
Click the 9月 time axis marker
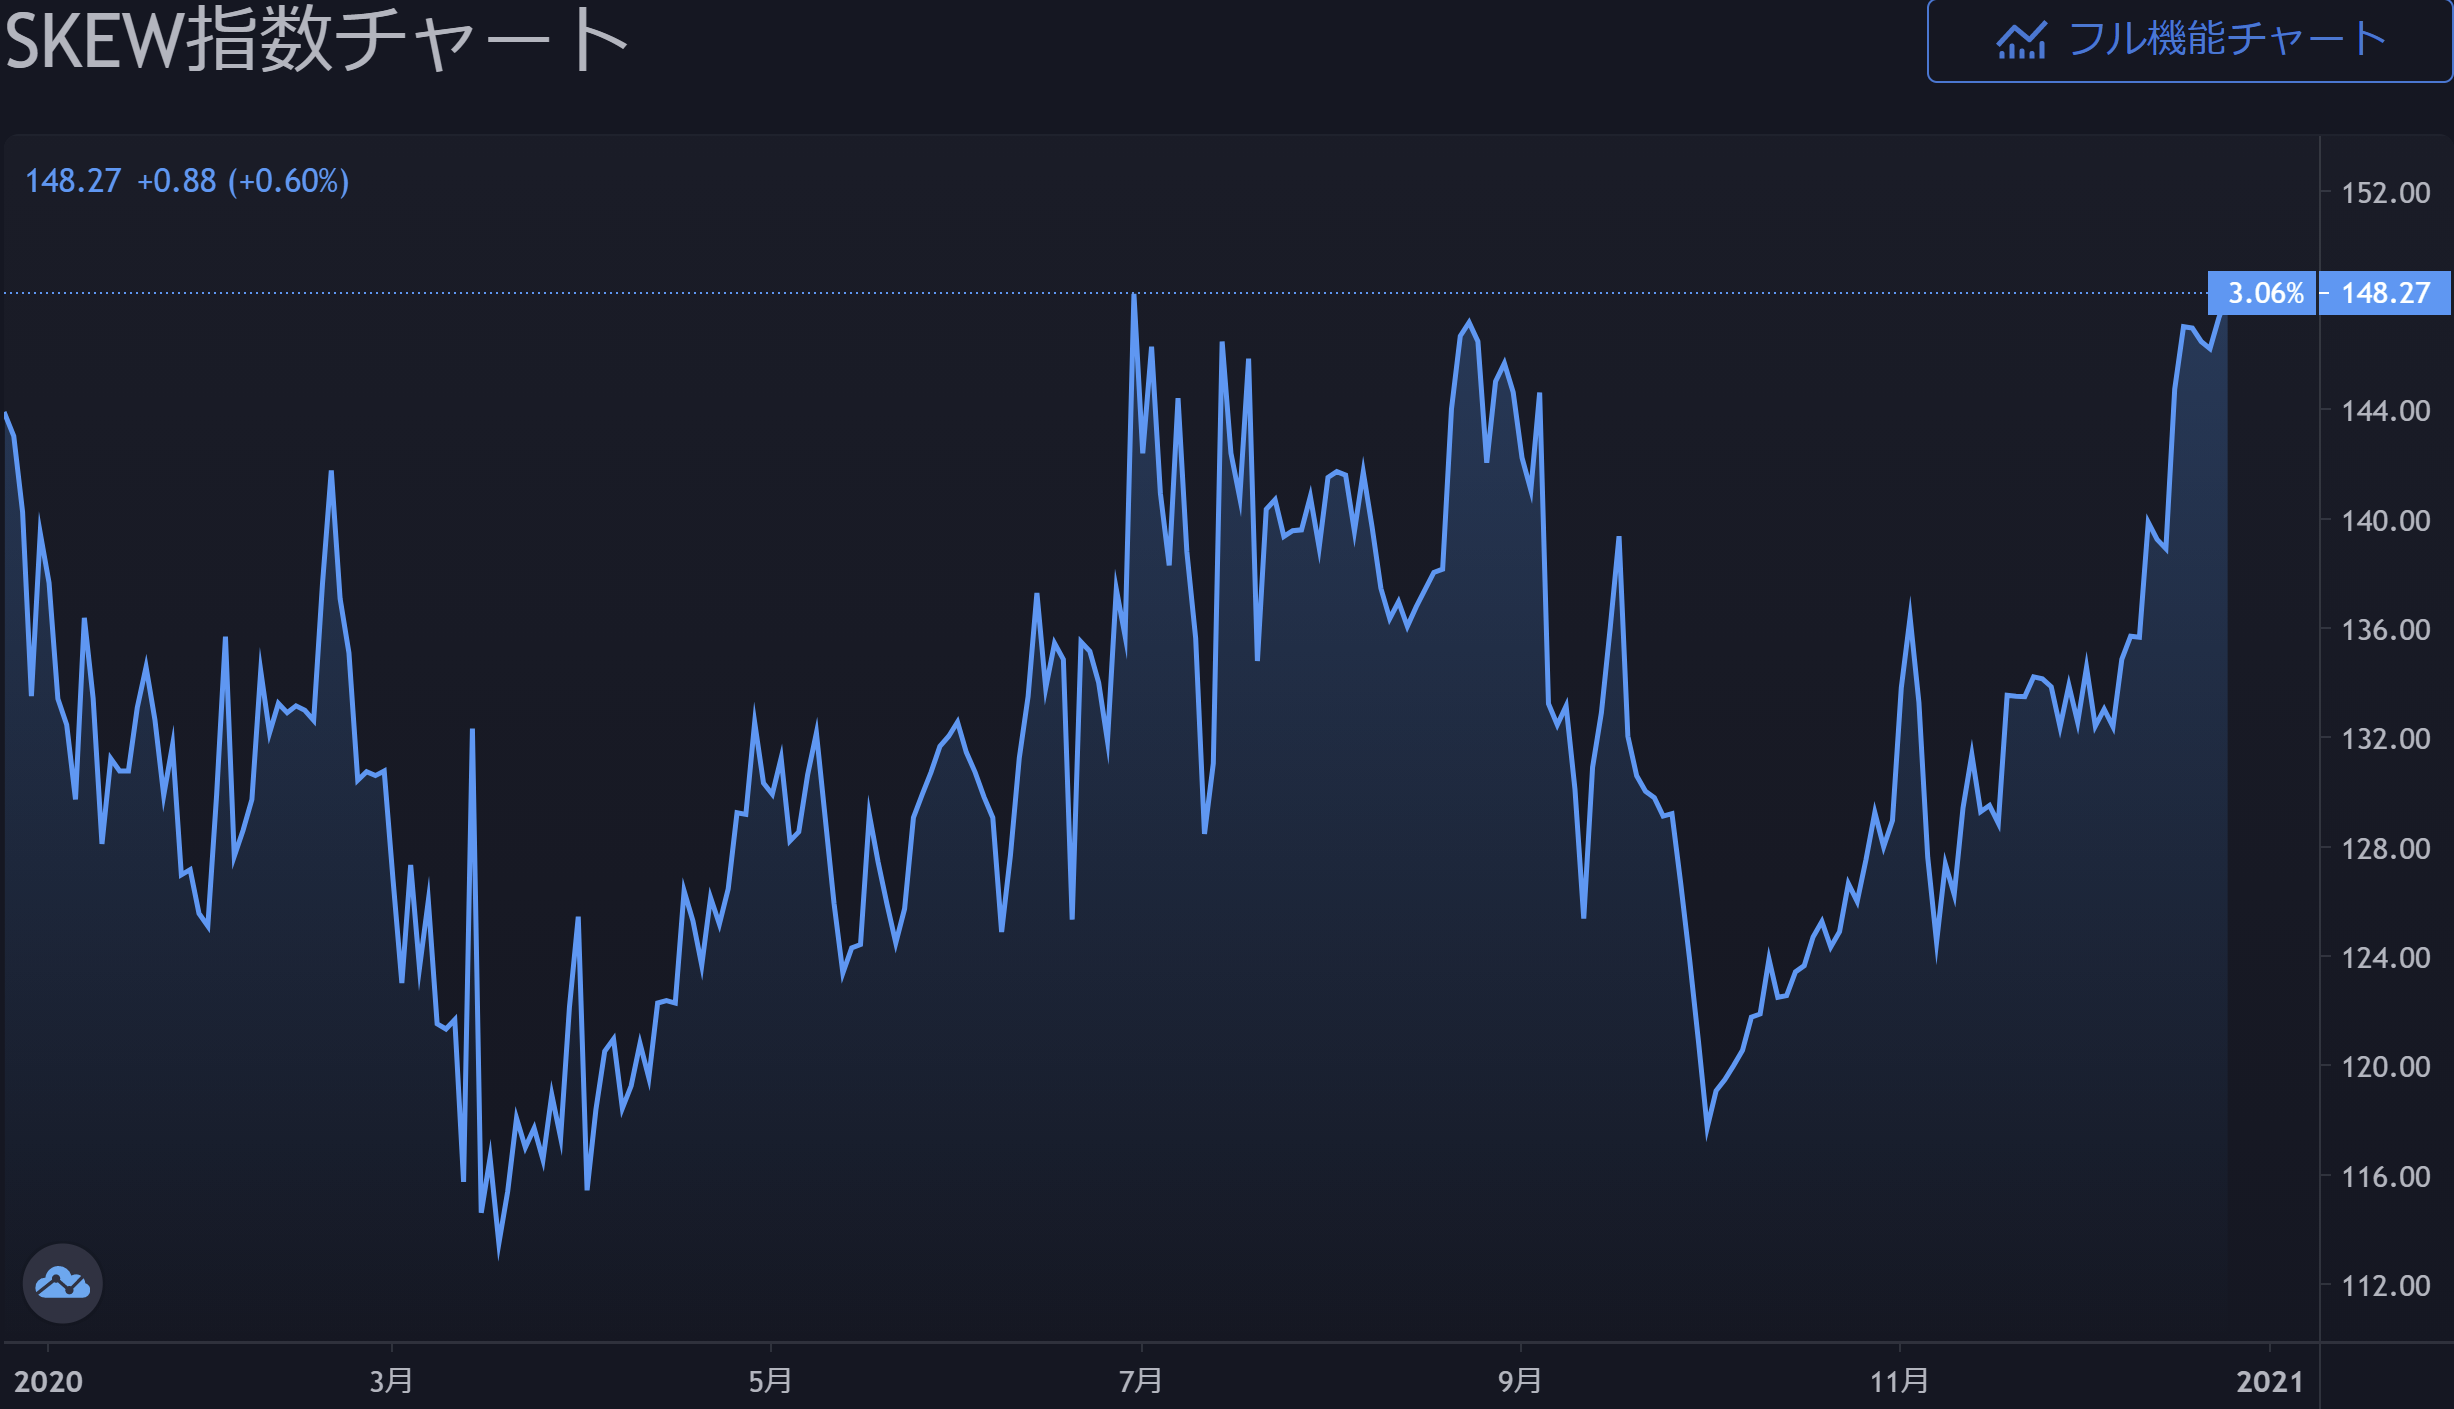click(1519, 1381)
